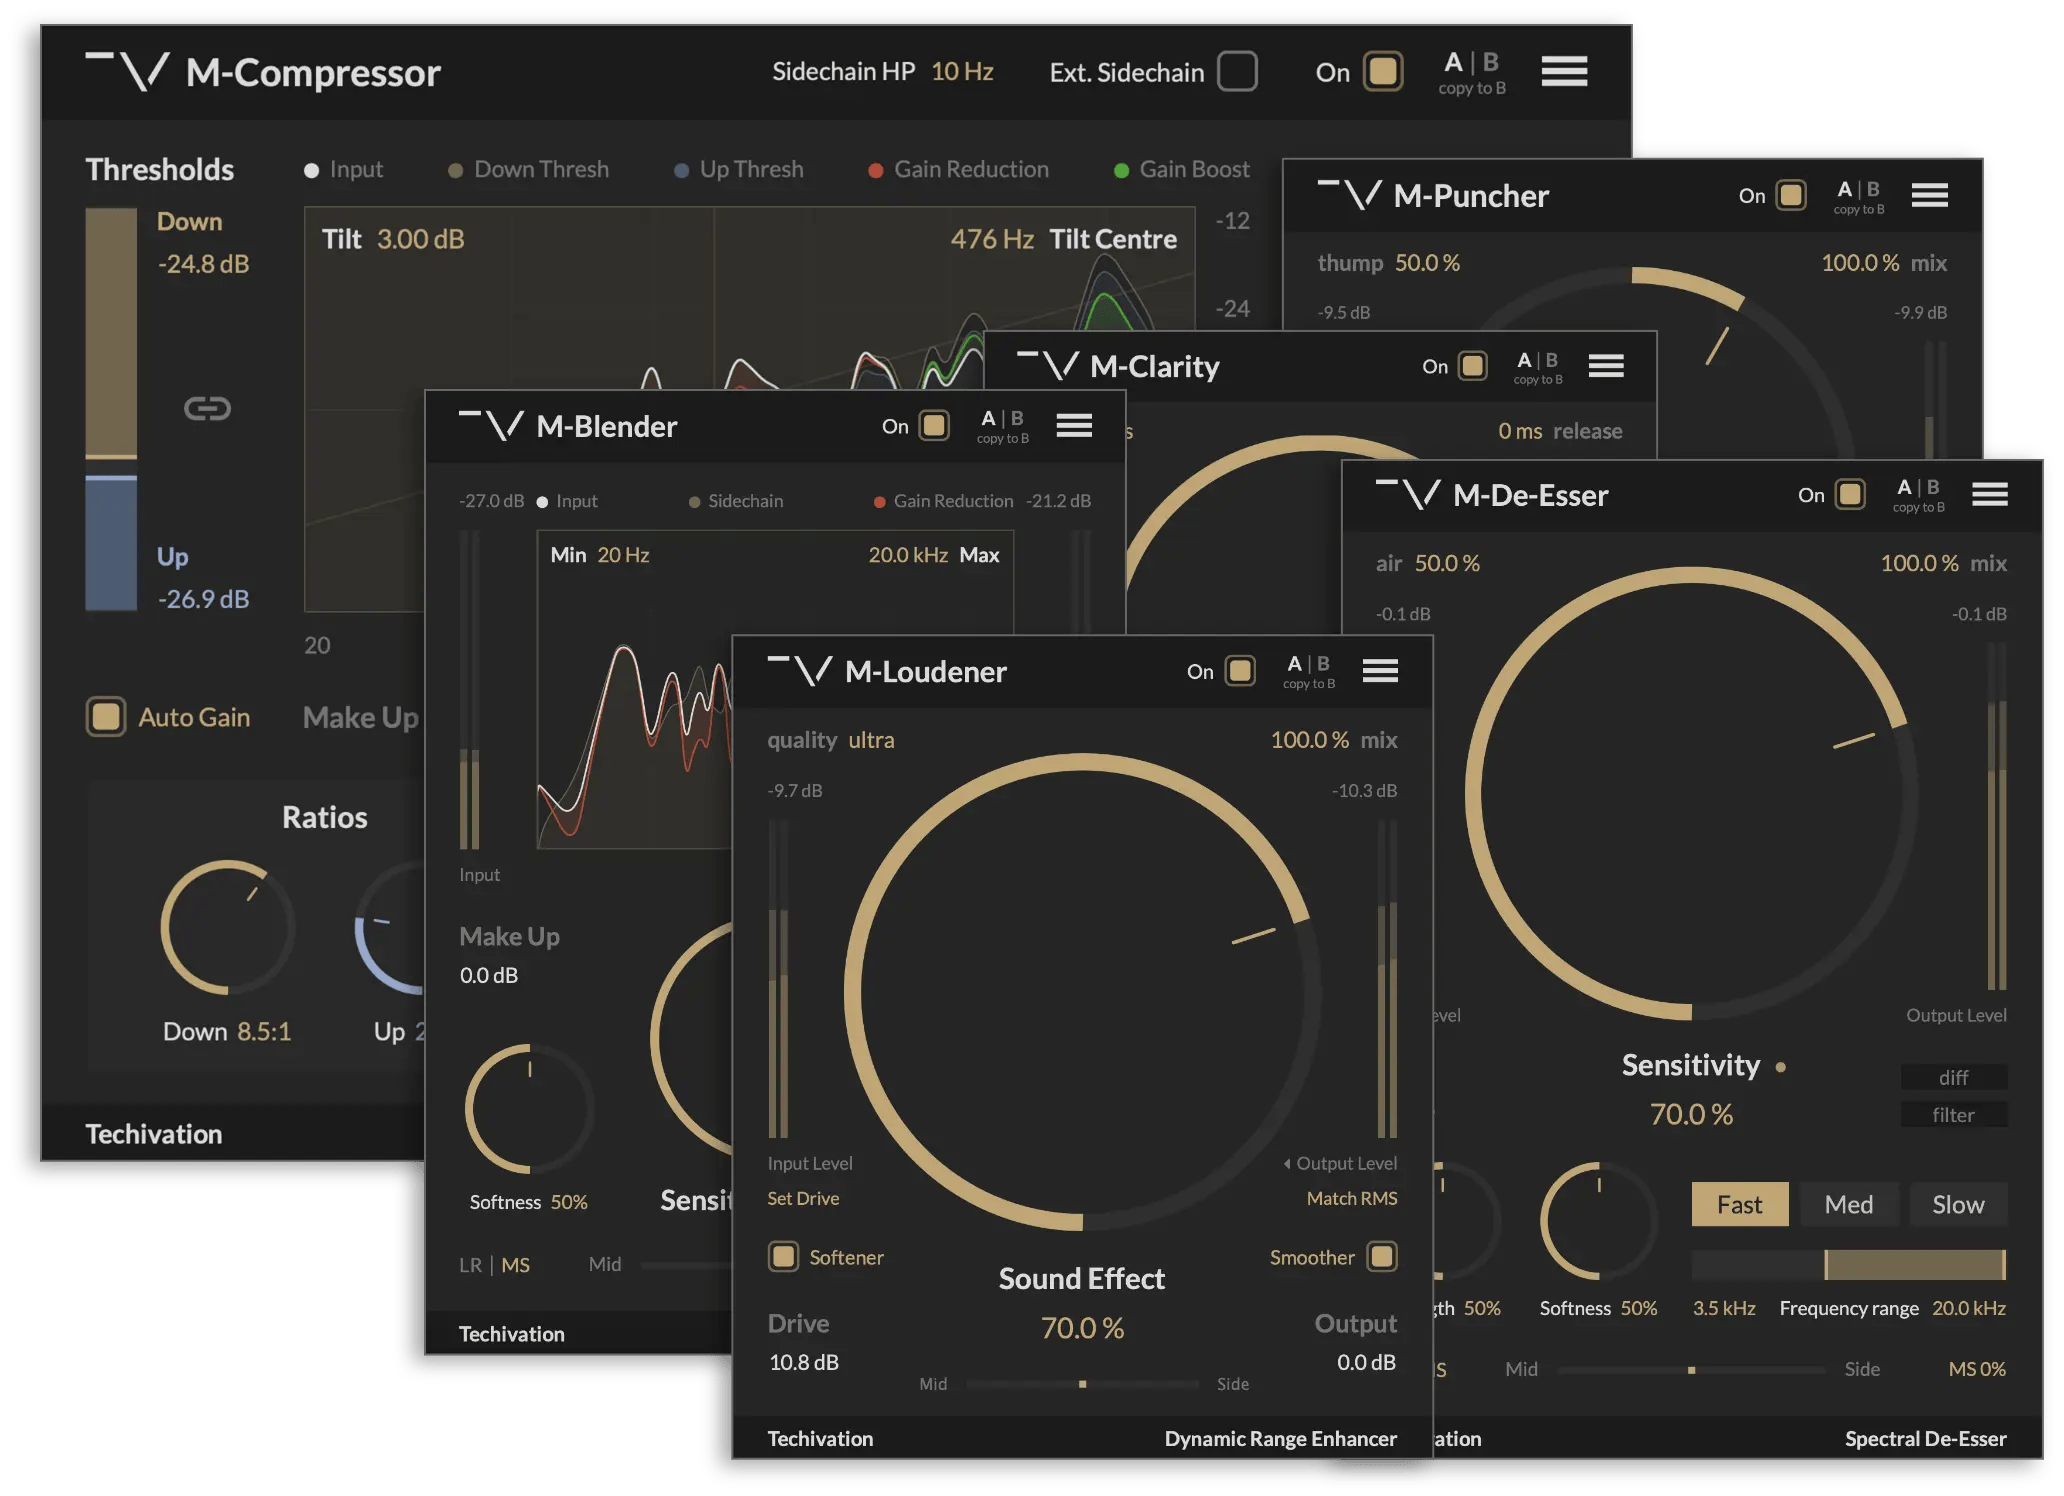Click the Tilt 3.00 dB value
2064x1496 pixels.
pyautogui.click(x=420, y=239)
